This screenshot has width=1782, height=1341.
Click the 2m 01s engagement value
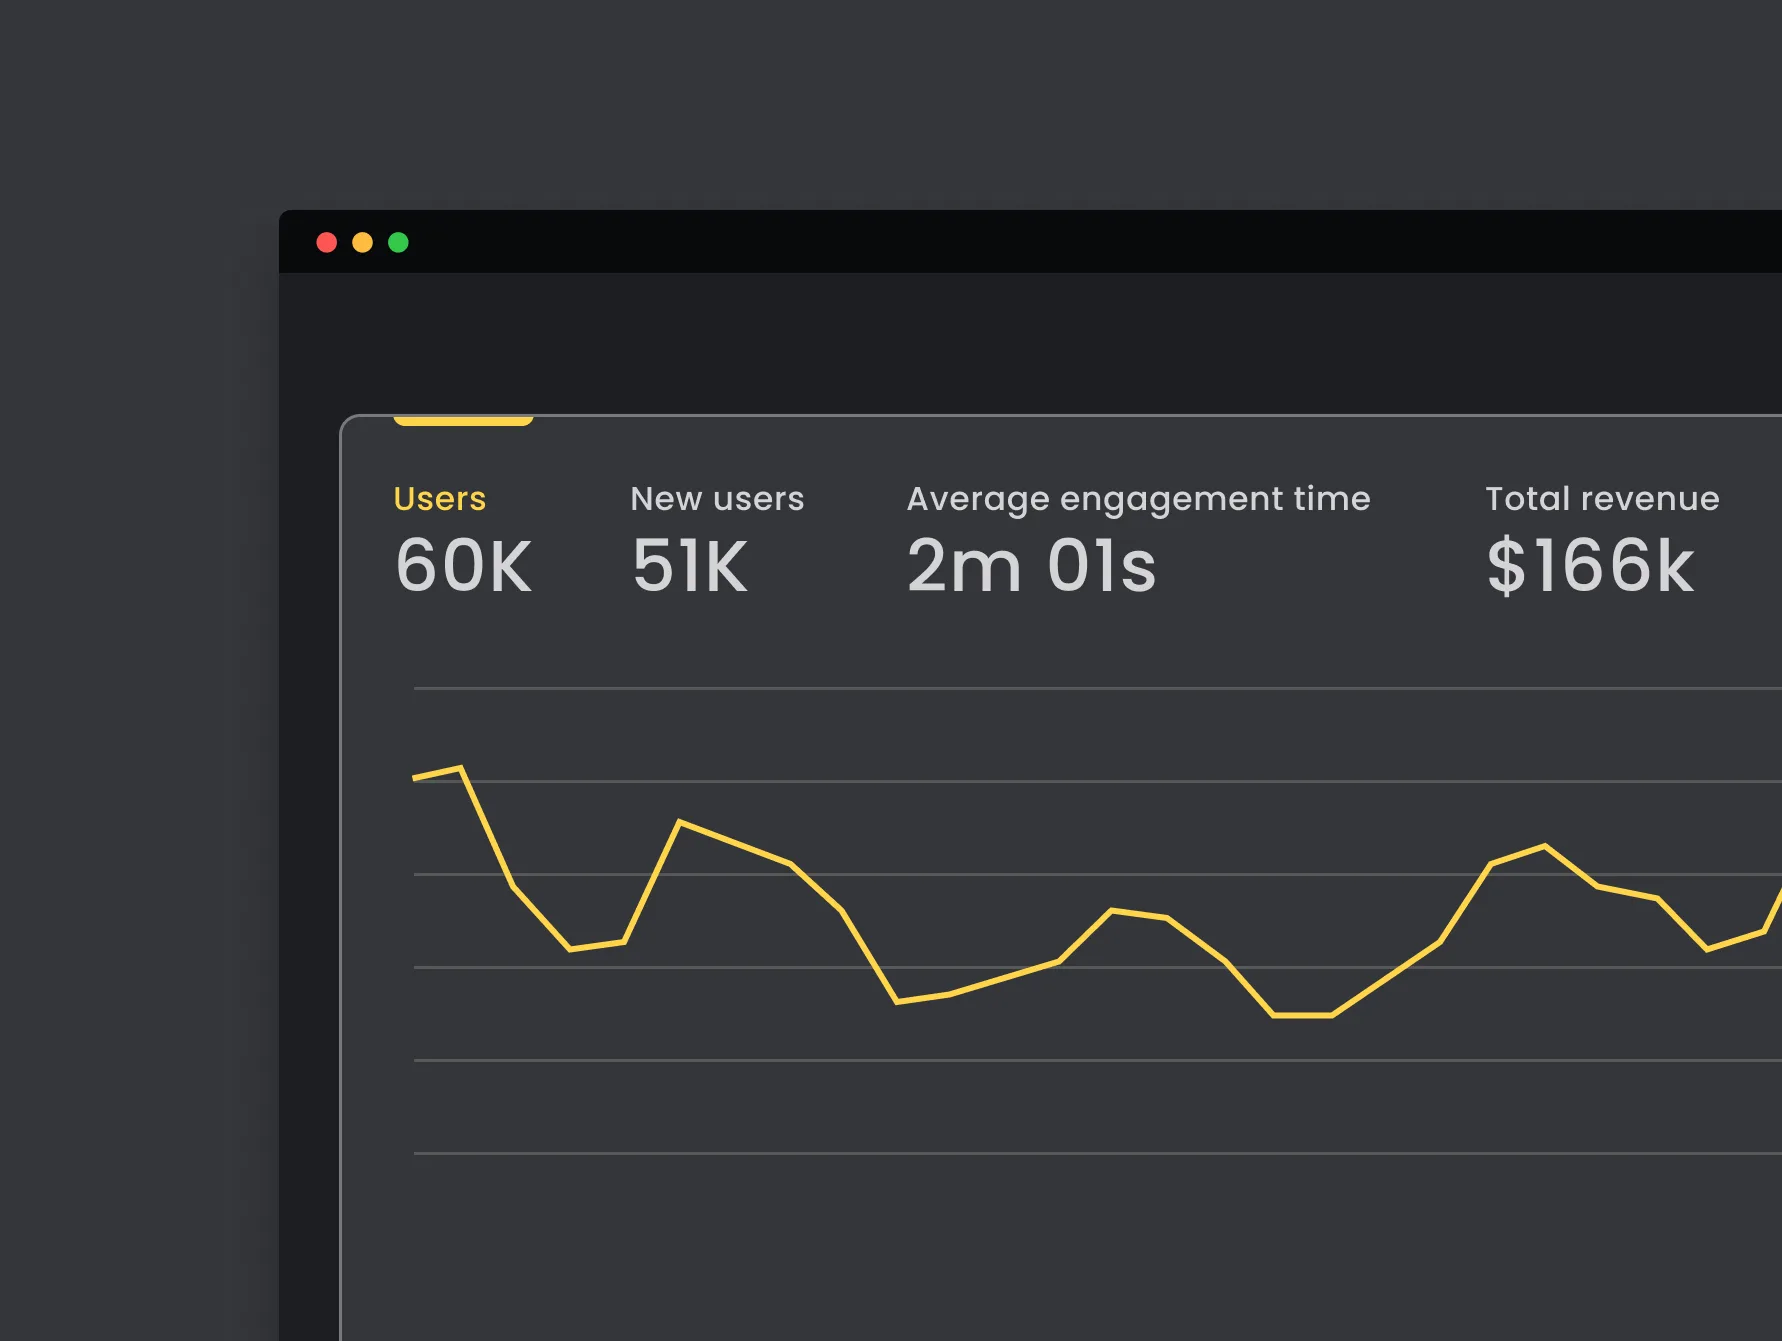click(1031, 566)
